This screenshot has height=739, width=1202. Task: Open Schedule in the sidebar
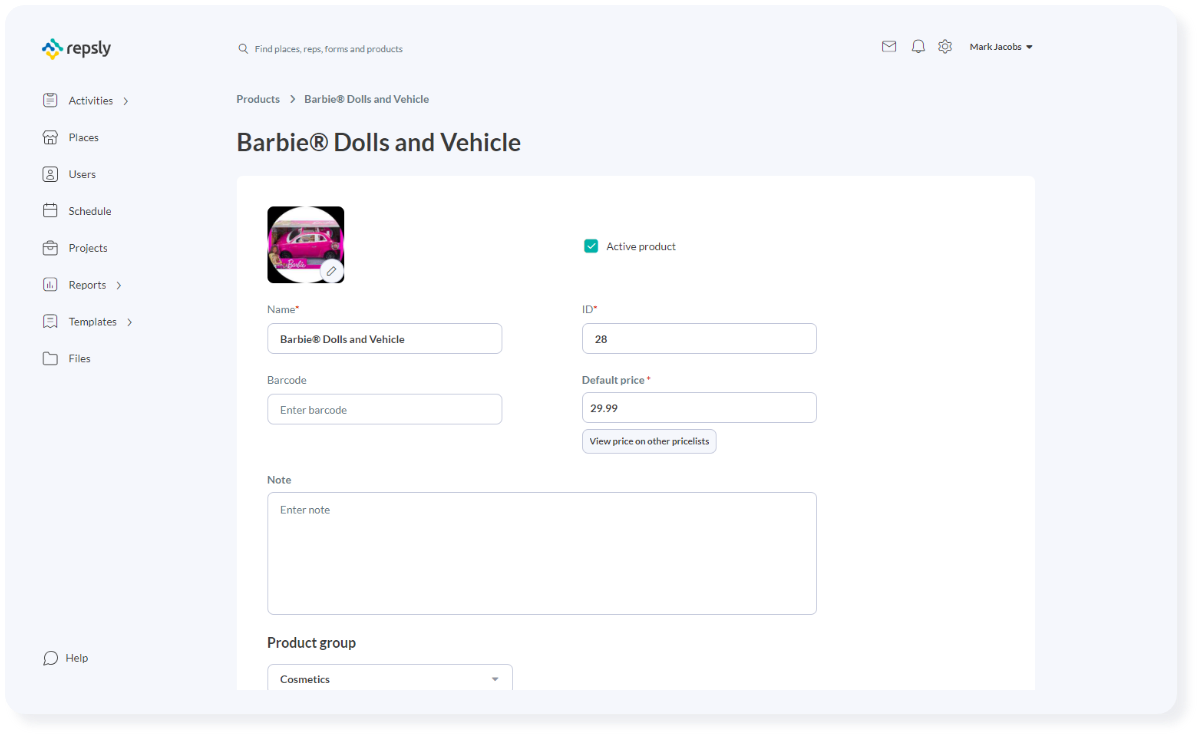90,211
